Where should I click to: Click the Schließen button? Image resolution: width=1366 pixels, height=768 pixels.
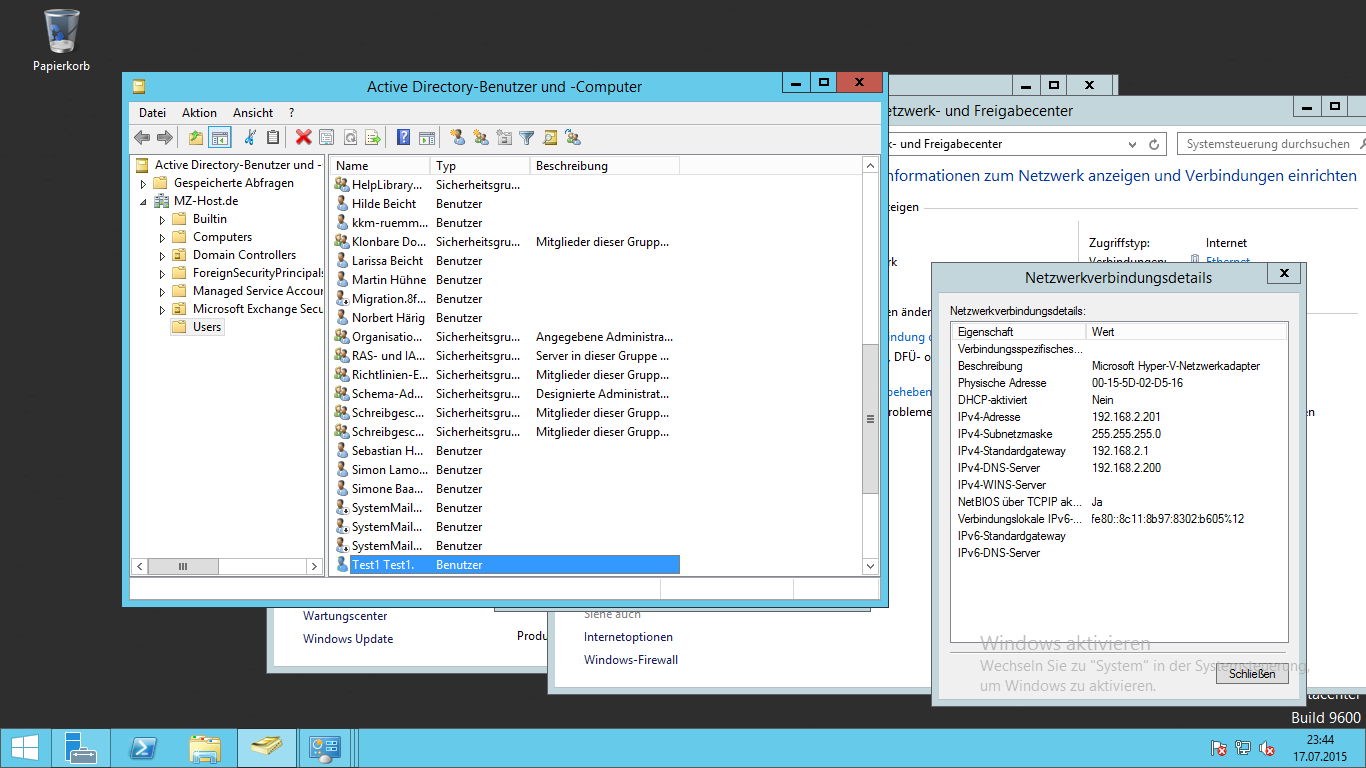1252,674
